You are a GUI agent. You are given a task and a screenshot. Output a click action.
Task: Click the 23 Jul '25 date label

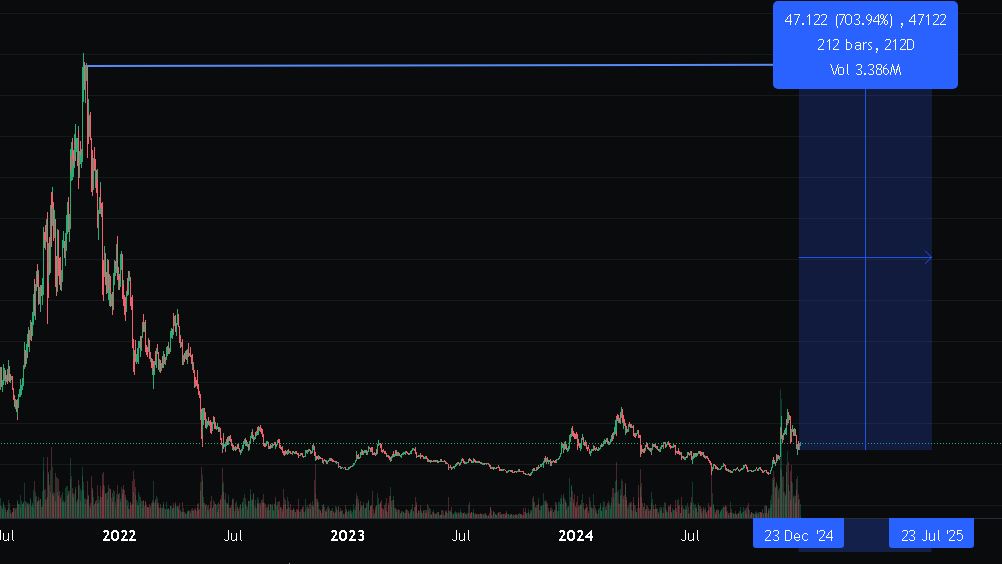click(x=931, y=535)
